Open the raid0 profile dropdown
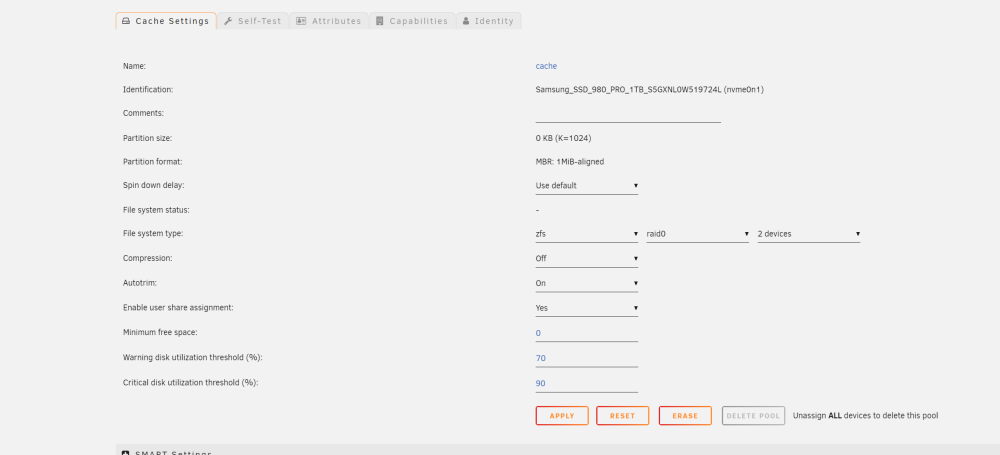1000x455 pixels. pos(698,234)
